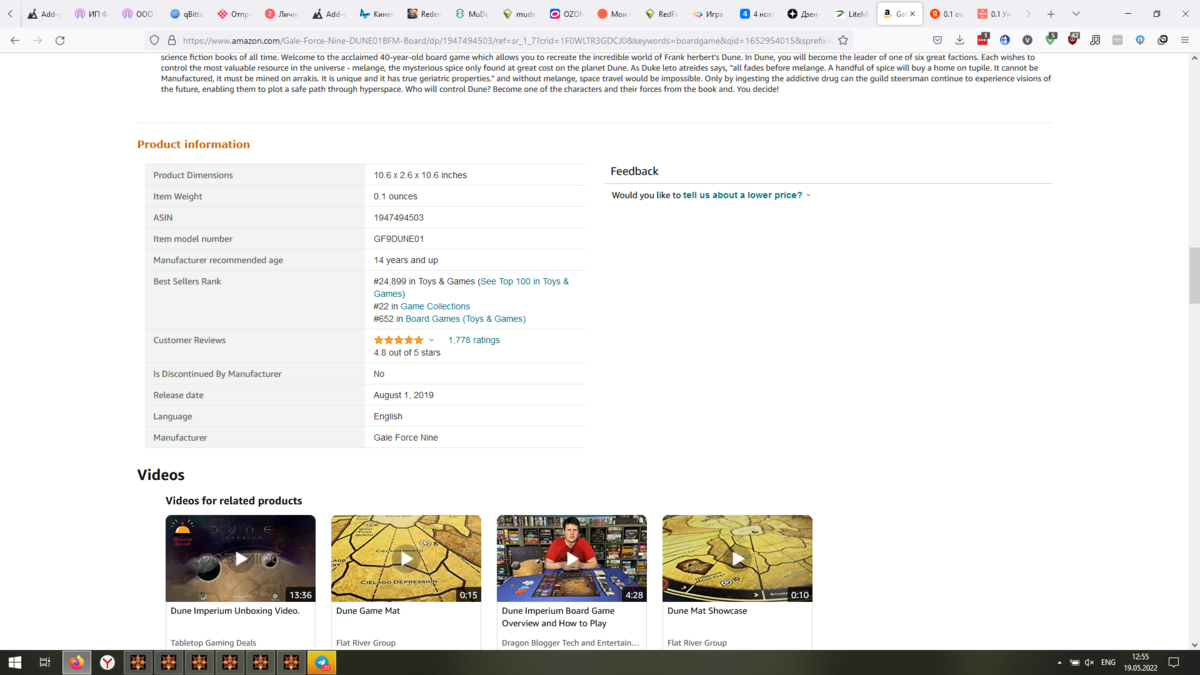List all tabs dropdown arrow
Image resolution: width=1200 pixels, height=675 pixels.
coord(1076,14)
